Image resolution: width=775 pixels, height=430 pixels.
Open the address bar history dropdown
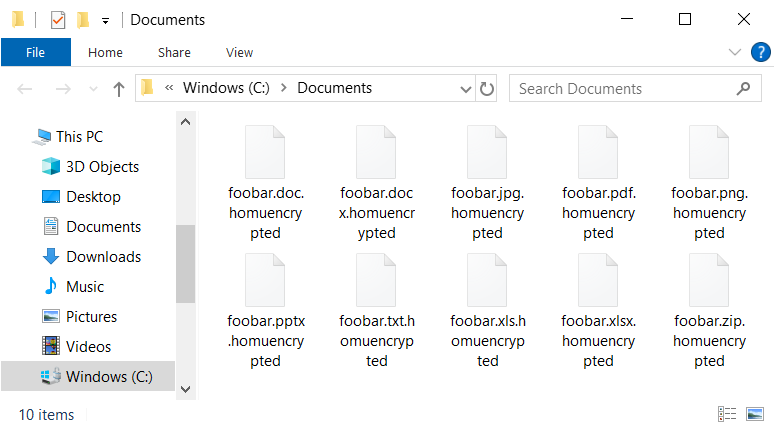466,89
